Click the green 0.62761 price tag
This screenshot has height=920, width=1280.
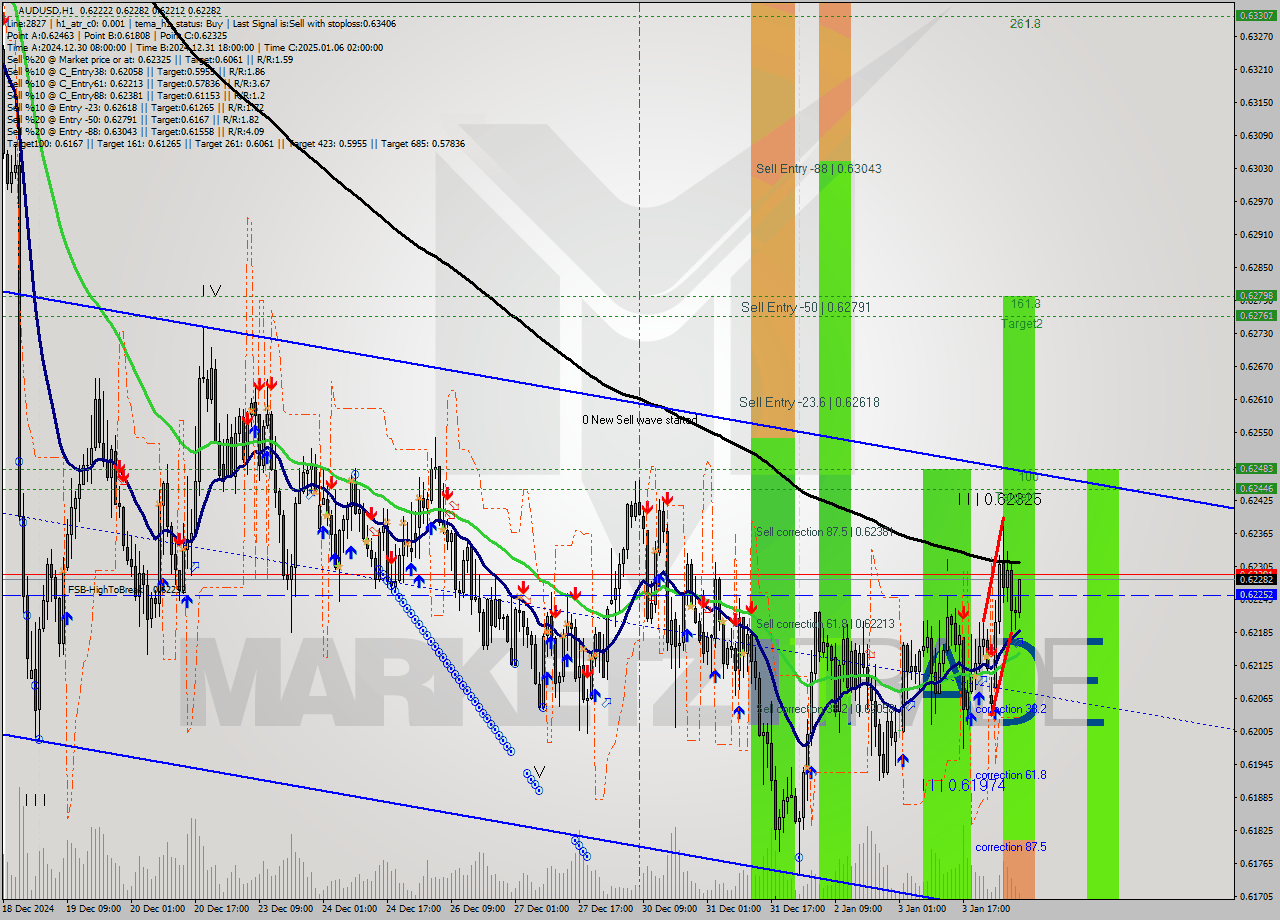click(1255, 315)
